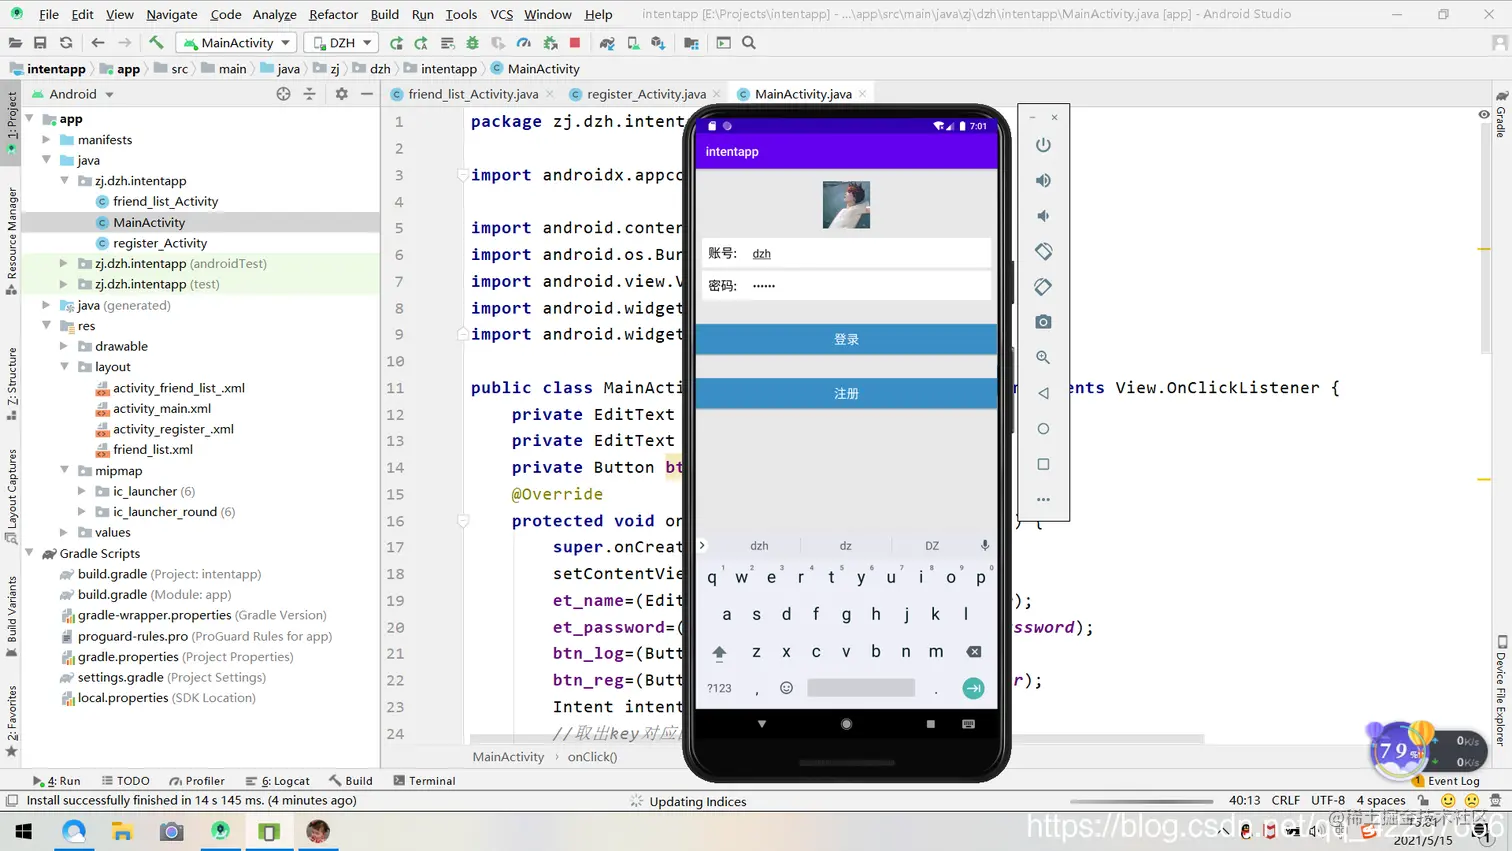
Task: Open the DZH device selector dropdown
Action: point(341,43)
